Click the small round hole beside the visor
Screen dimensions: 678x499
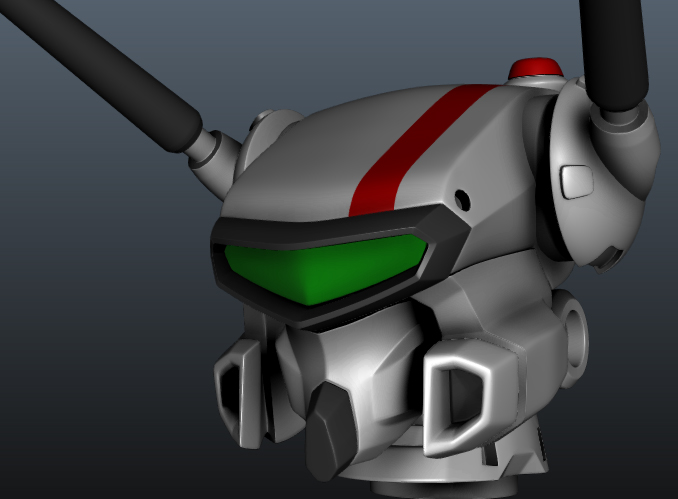point(463,199)
